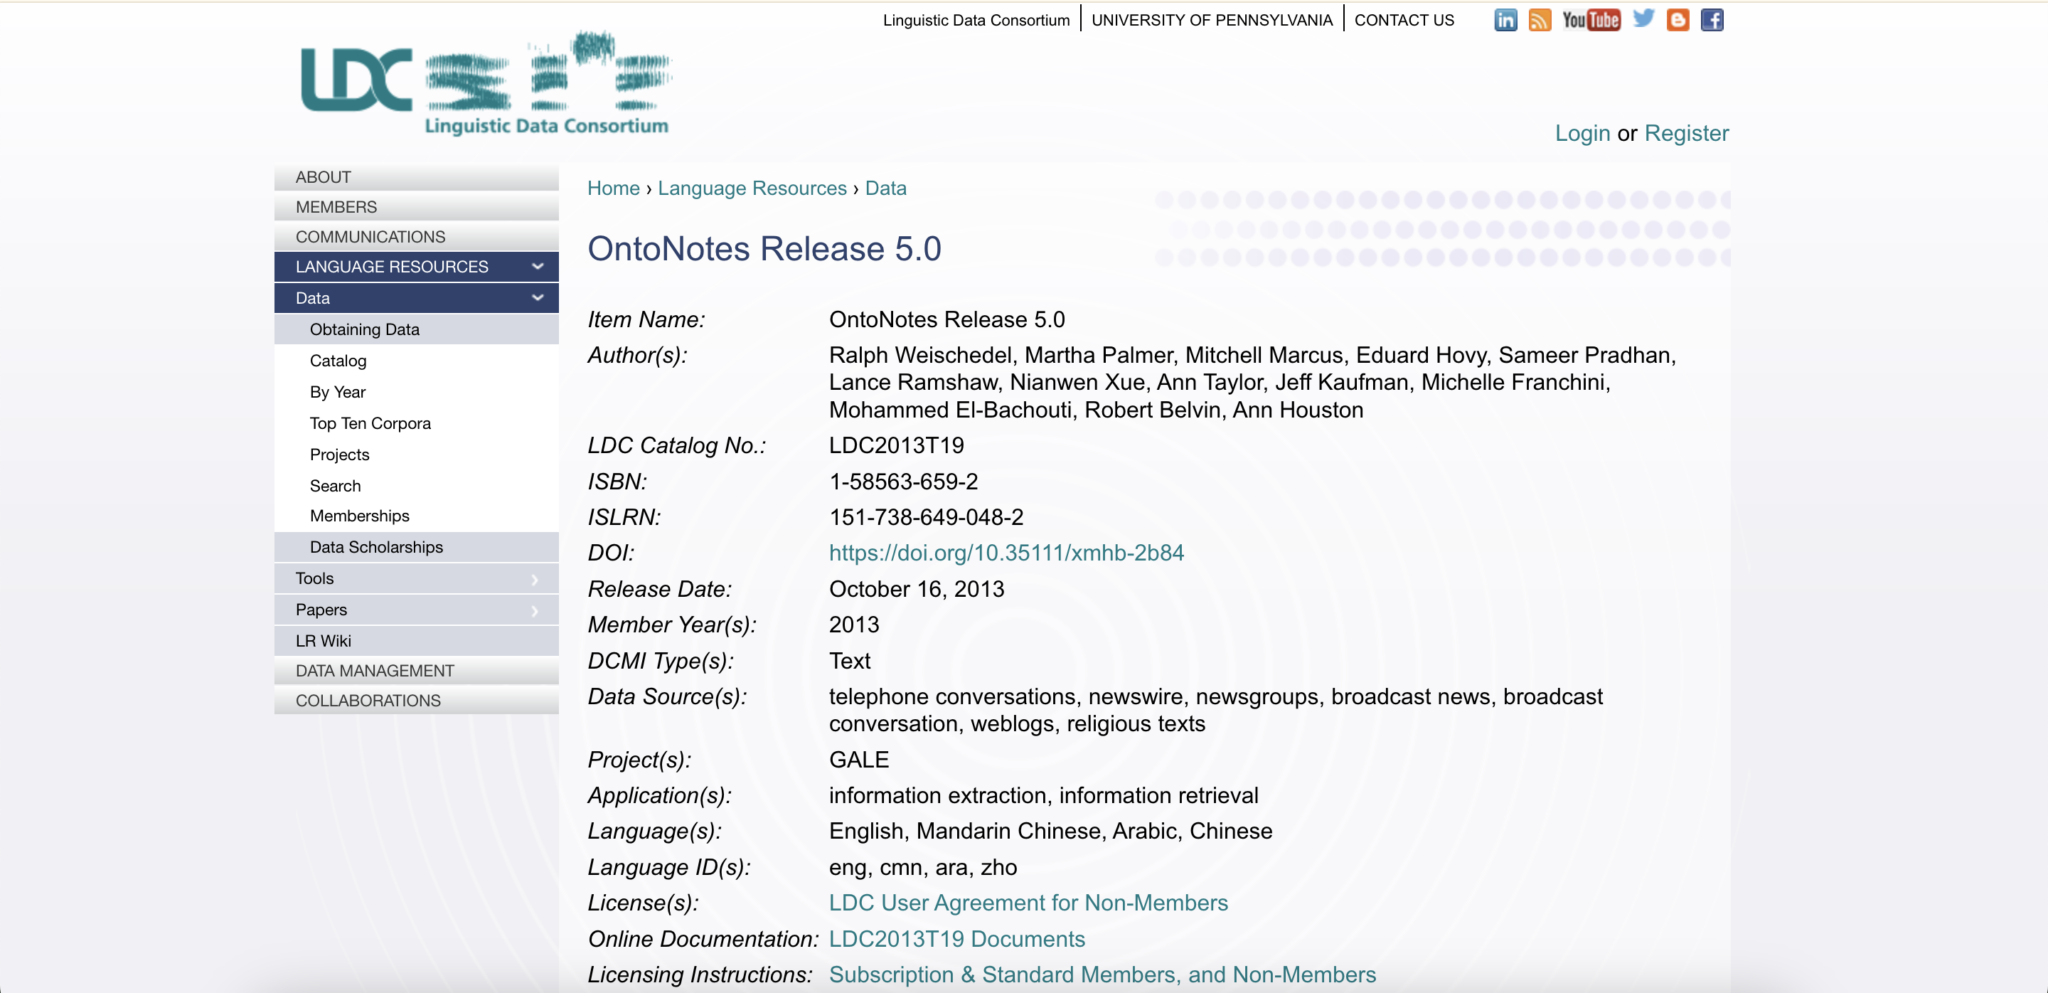Collapse the Data submenu chevron
Image resolution: width=2048 pixels, height=993 pixels.
[x=537, y=298]
